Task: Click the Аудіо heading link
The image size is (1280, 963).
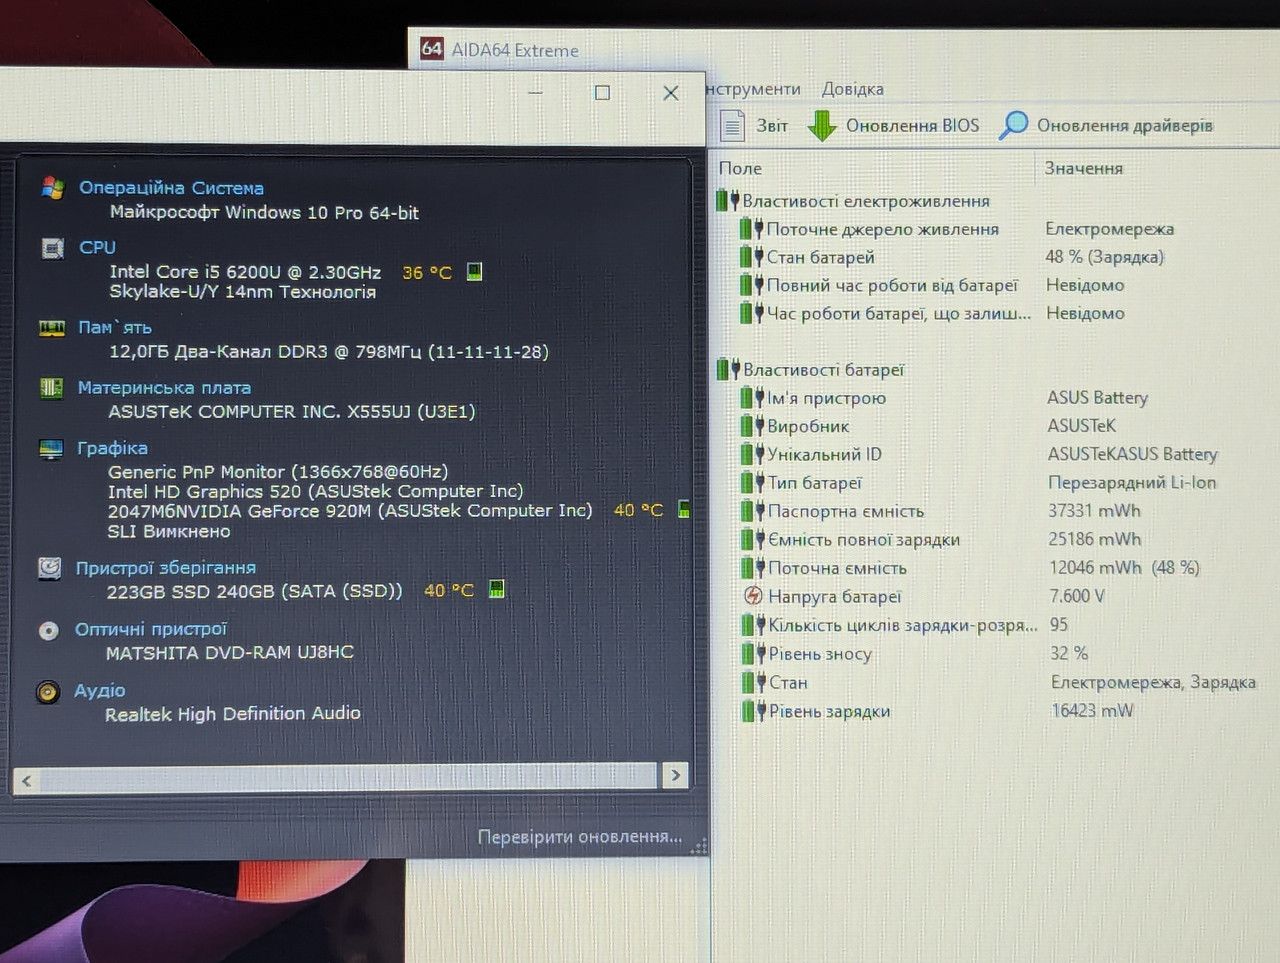Action: pyautogui.click(x=100, y=690)
